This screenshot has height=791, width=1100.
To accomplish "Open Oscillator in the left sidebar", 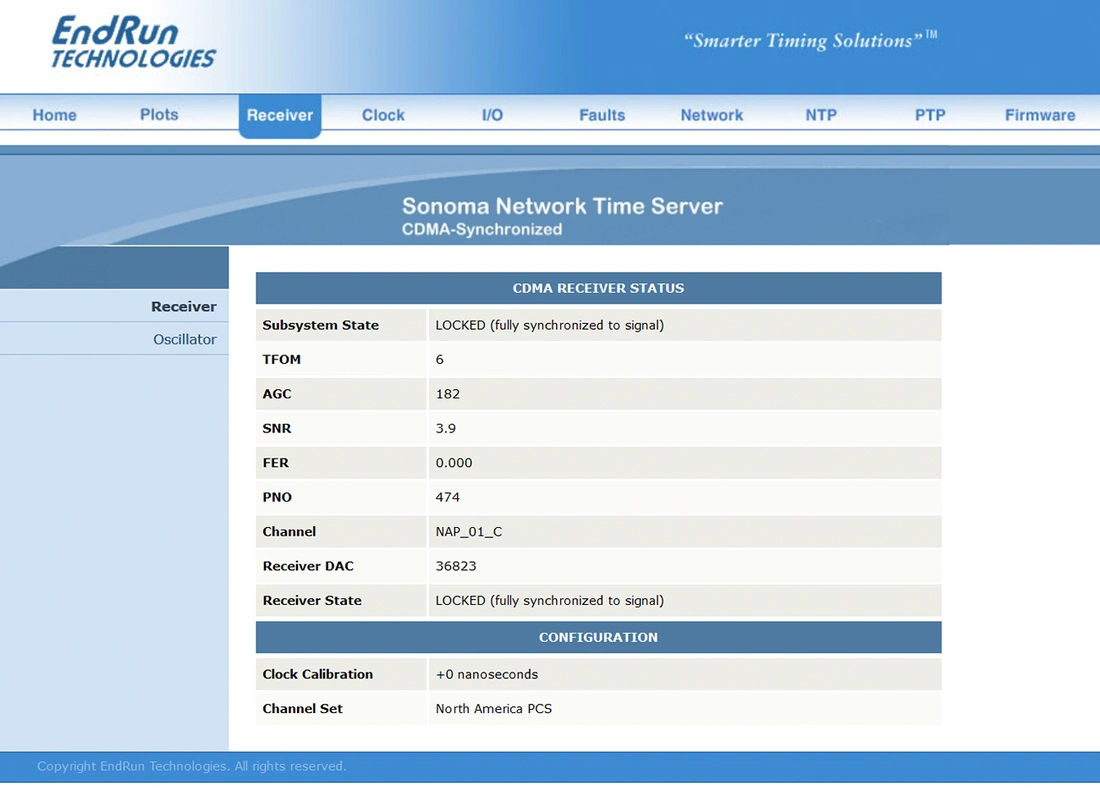I will [185, 339].
